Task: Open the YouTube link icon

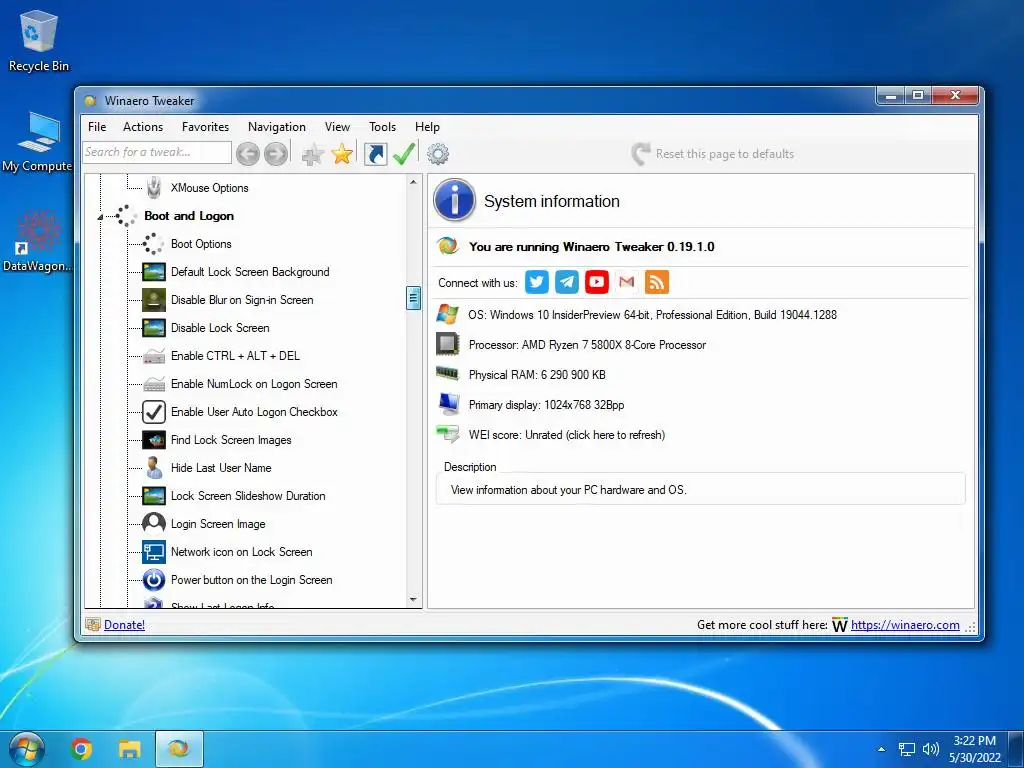Action: (x=596, y=282)
